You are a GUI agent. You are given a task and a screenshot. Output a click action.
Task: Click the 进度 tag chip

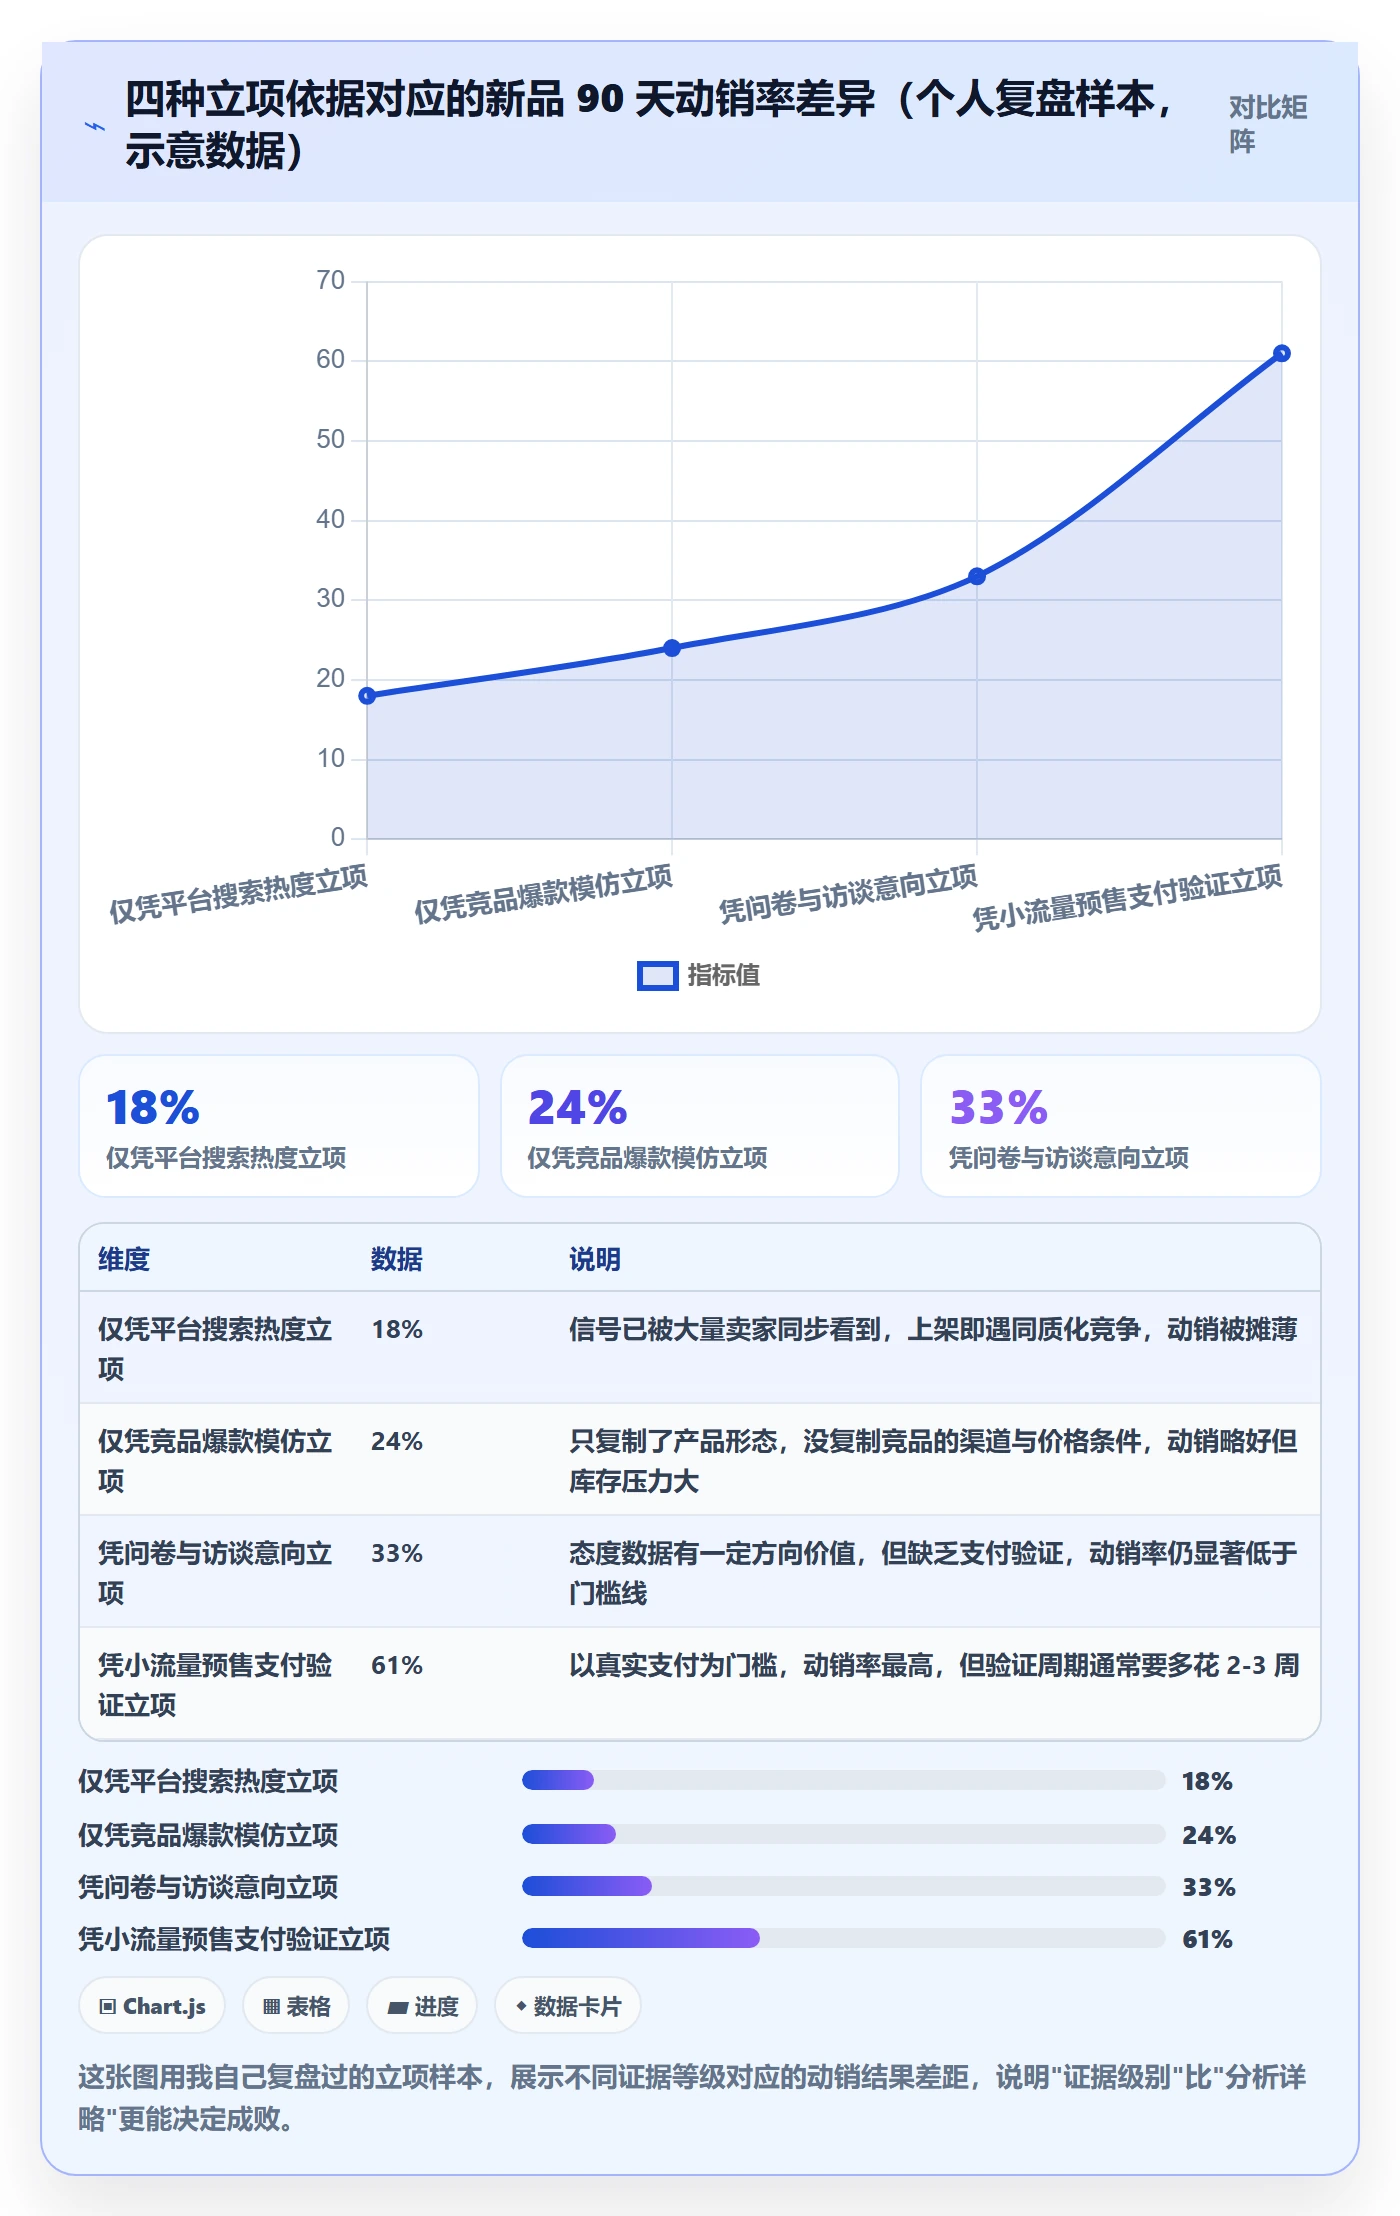pyautogui.click(x=422, y=2006)
